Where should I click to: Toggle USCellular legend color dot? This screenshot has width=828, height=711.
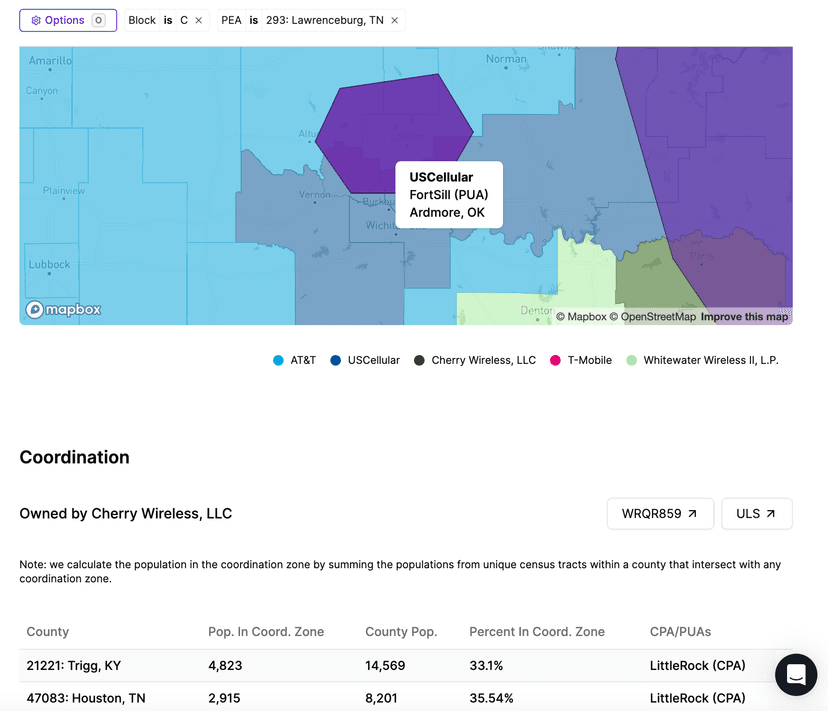click(335, 360)
